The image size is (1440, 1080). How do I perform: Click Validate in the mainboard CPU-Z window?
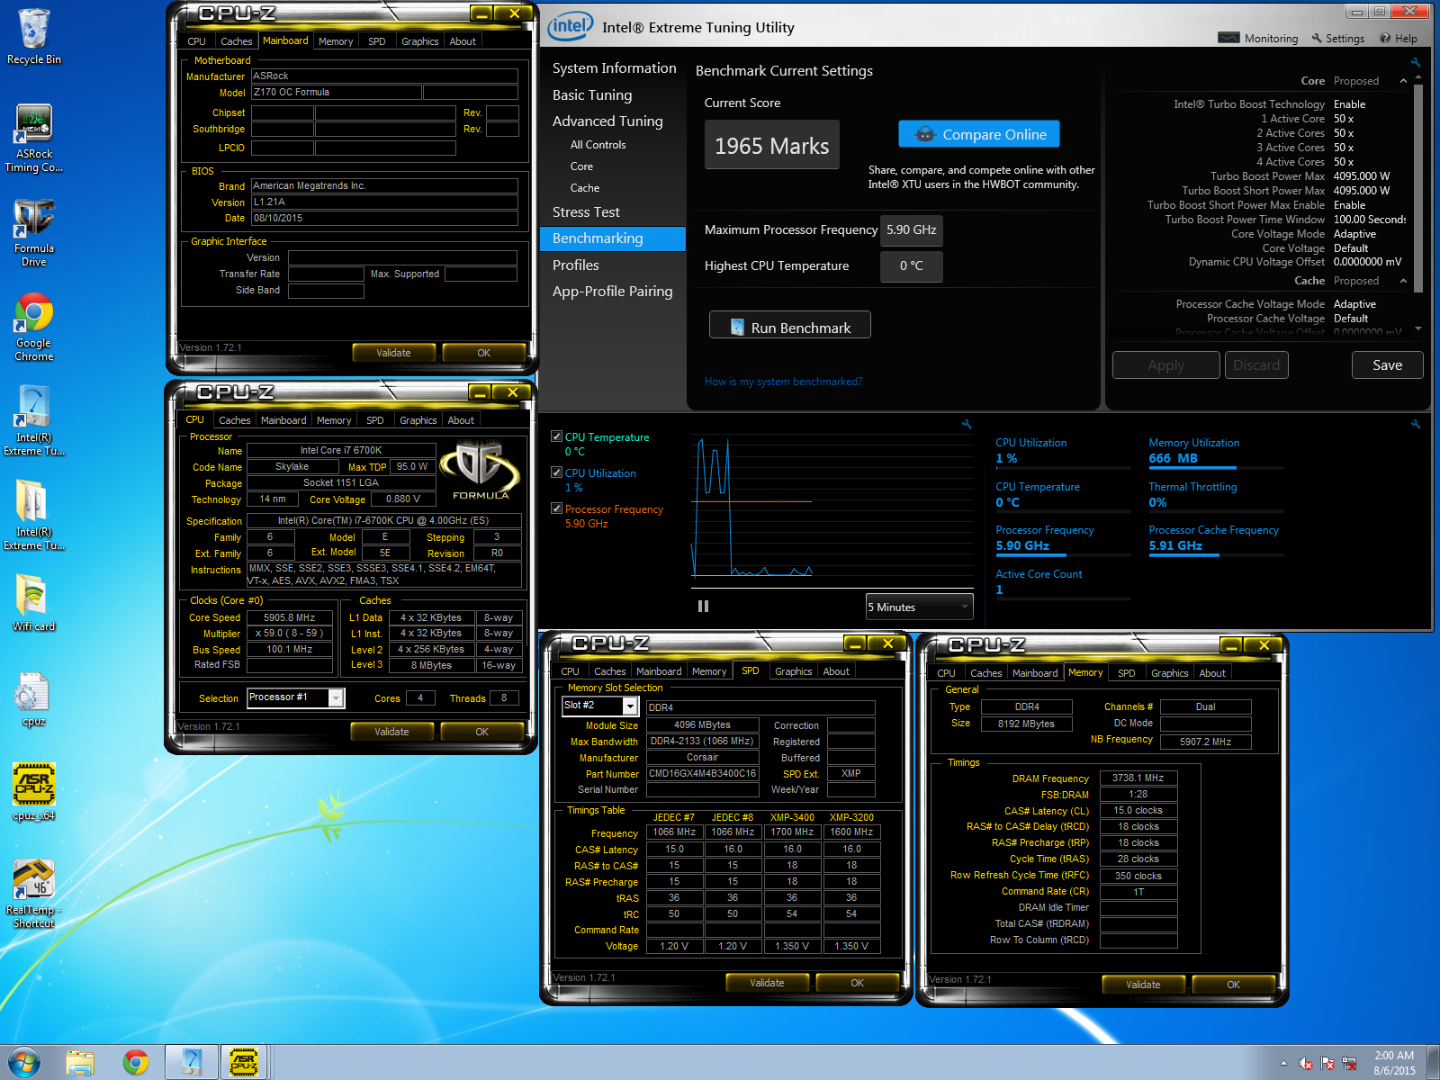pos(394,353)
